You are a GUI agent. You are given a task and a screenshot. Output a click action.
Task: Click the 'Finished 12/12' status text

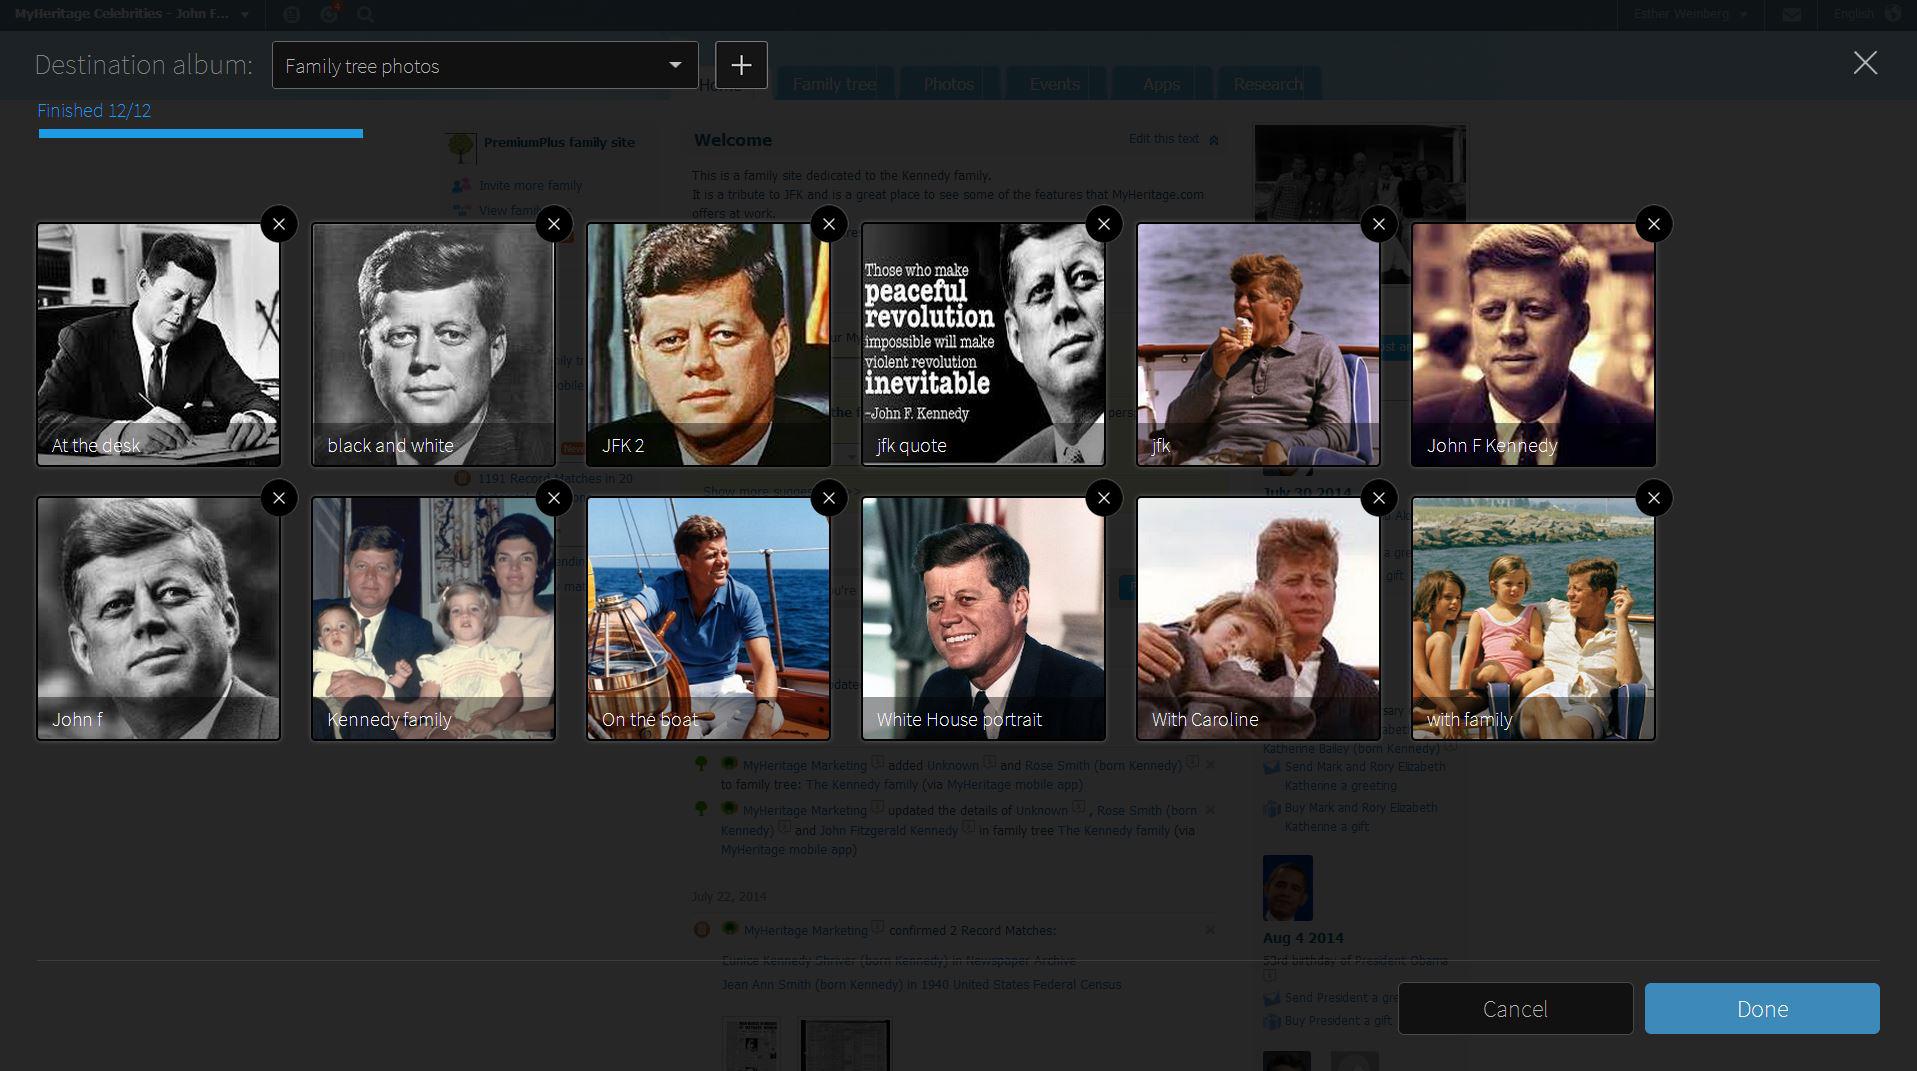94,110
